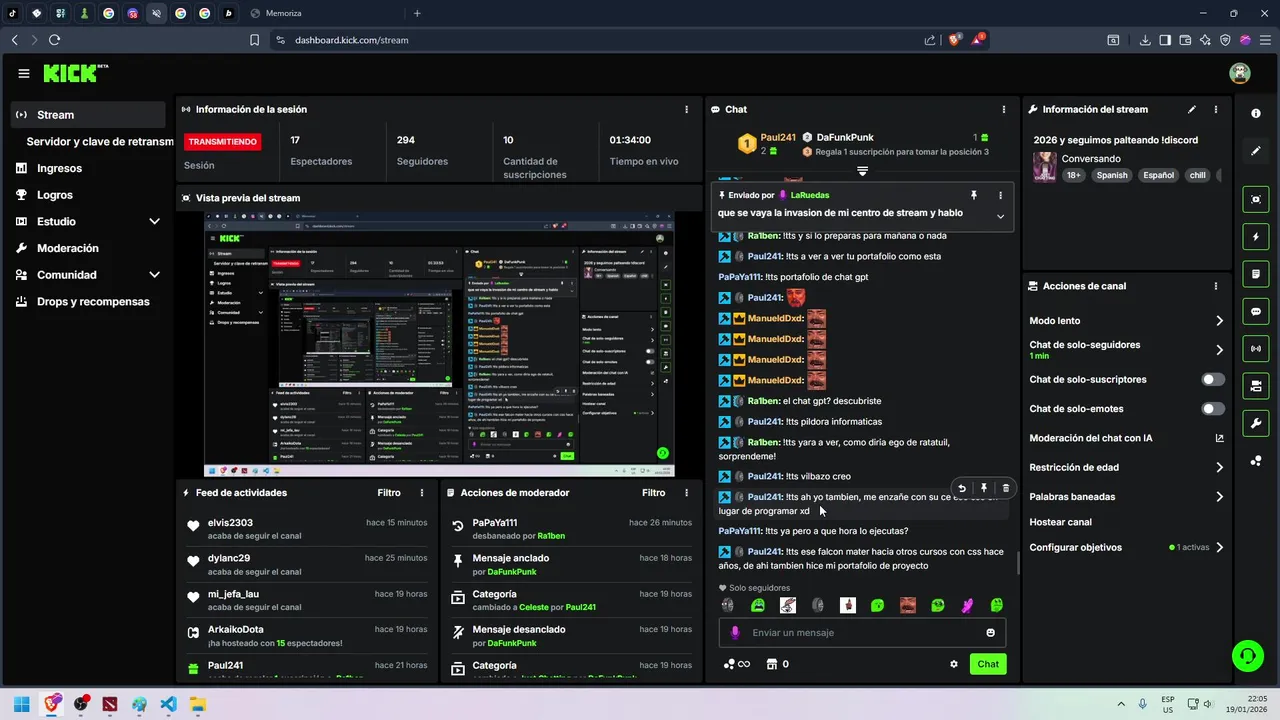Open Visual Studio Code from the taskbar
This screenshot has height=720, width=1280.
pos(168,704)
